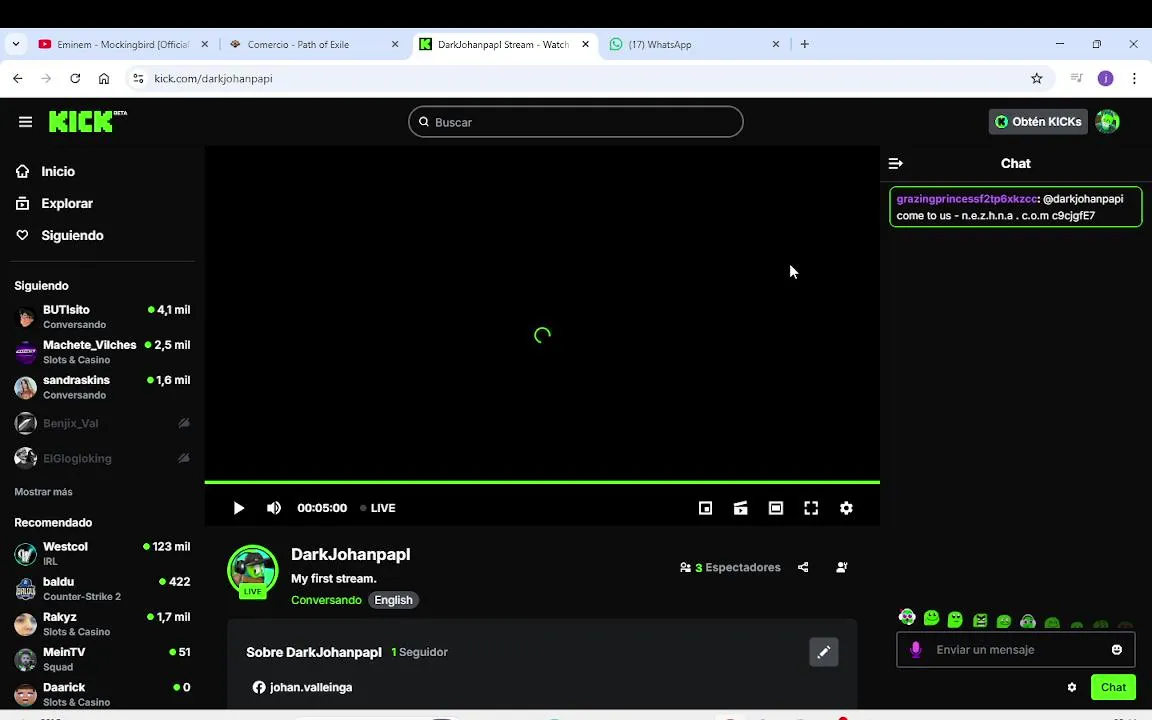Insert the third green emote
Image resolution: width=1152 pixels, height=720 pixels.
click(x=955, y=619)
